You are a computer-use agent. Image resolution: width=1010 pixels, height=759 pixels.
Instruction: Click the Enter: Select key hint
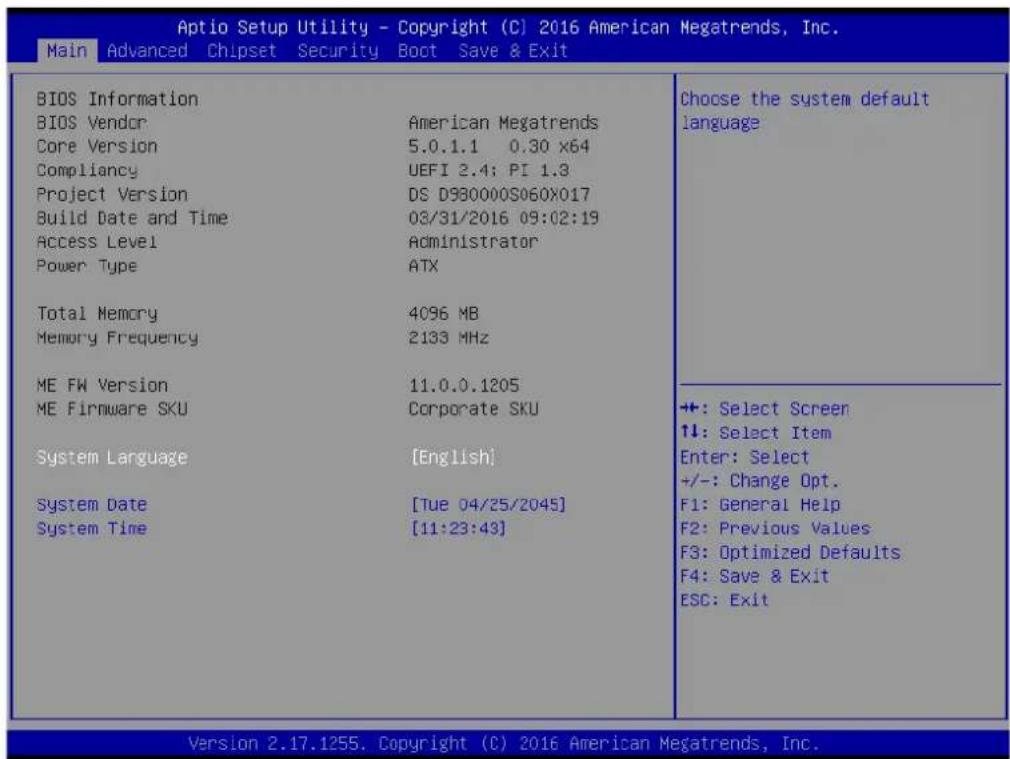[x=745, y=457]
